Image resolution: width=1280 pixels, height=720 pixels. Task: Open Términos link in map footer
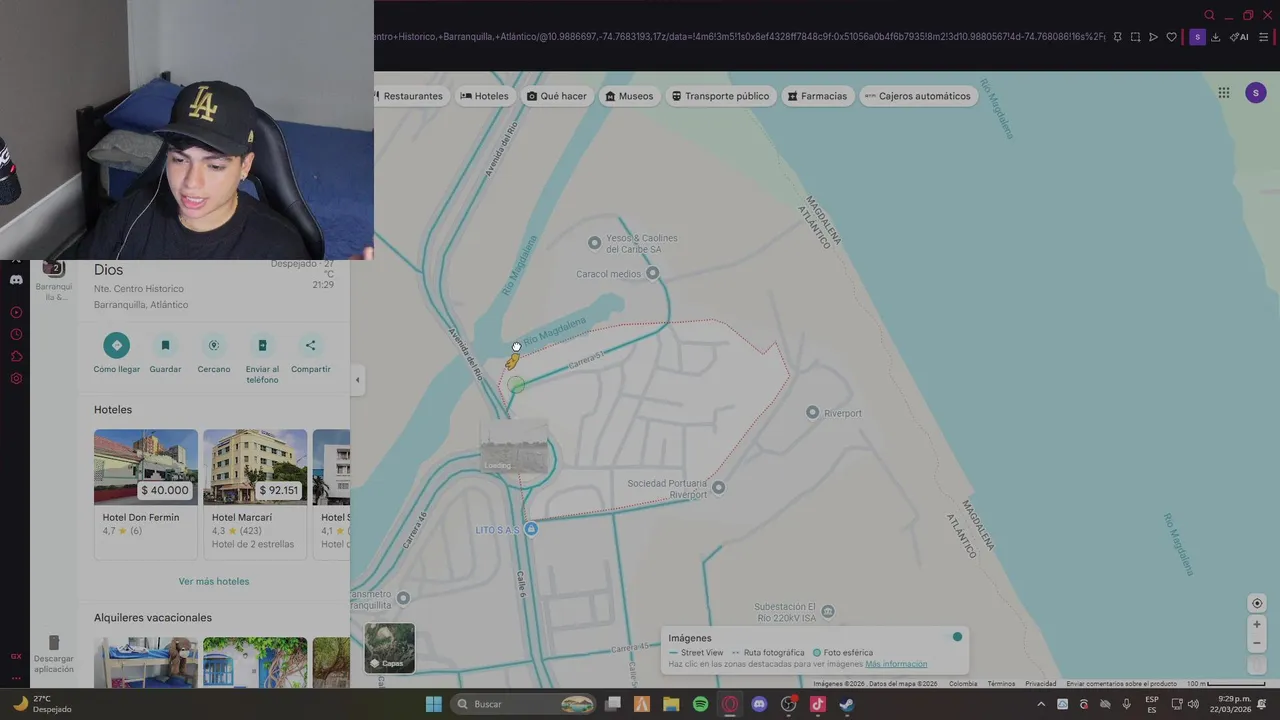point(1001,684)
